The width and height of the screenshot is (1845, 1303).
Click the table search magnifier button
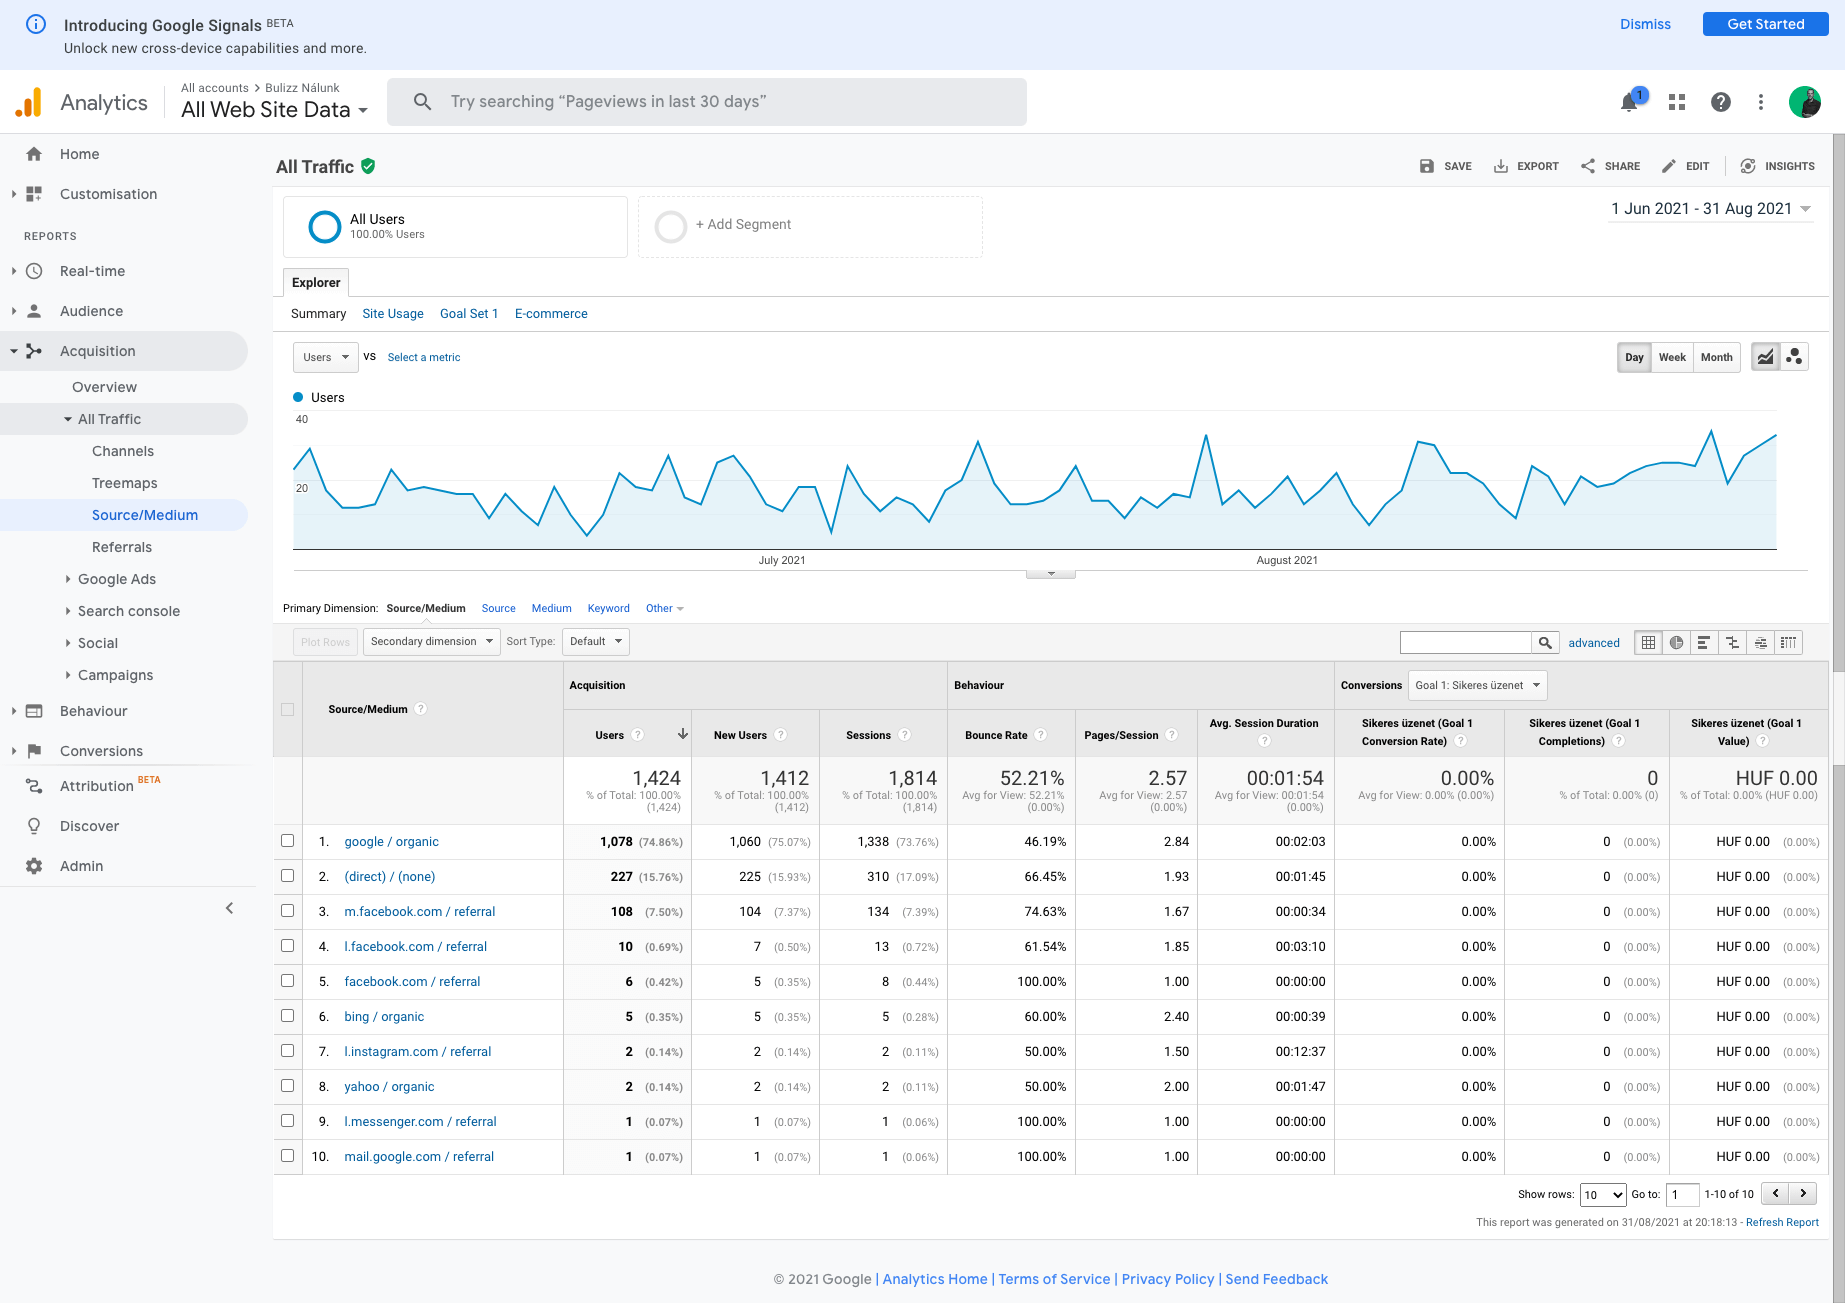[x=1545, y=643]
